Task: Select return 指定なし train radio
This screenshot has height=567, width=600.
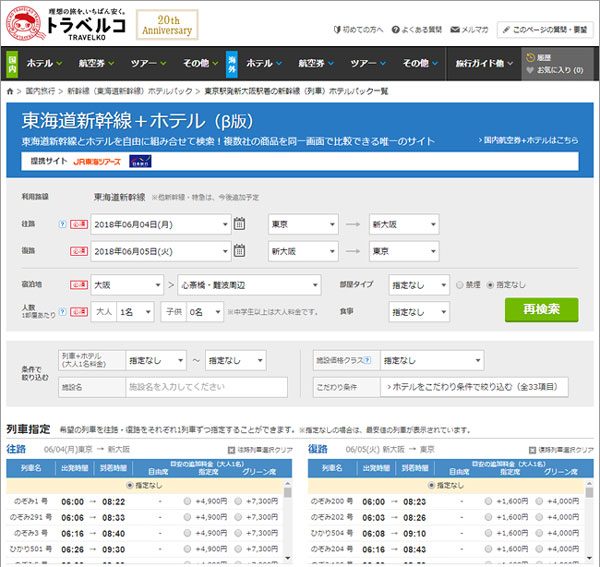Action: coord(431,485)
